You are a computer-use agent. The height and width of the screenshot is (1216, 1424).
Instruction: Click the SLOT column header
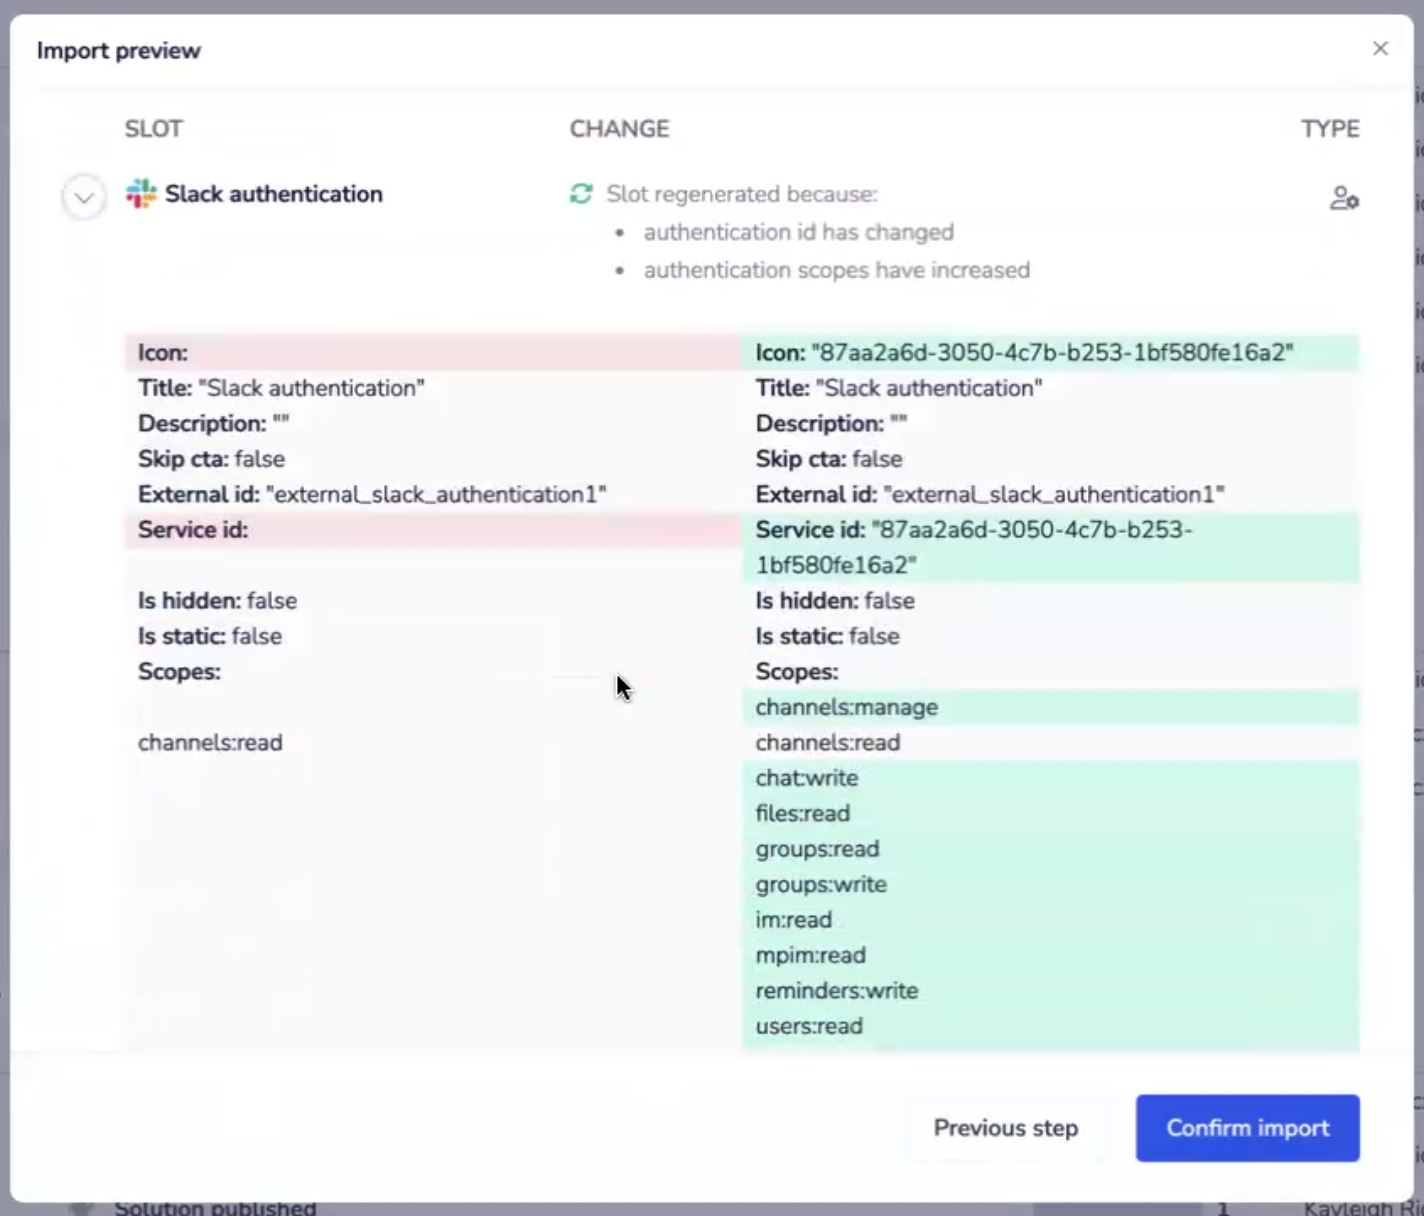[x=153, y=129]
